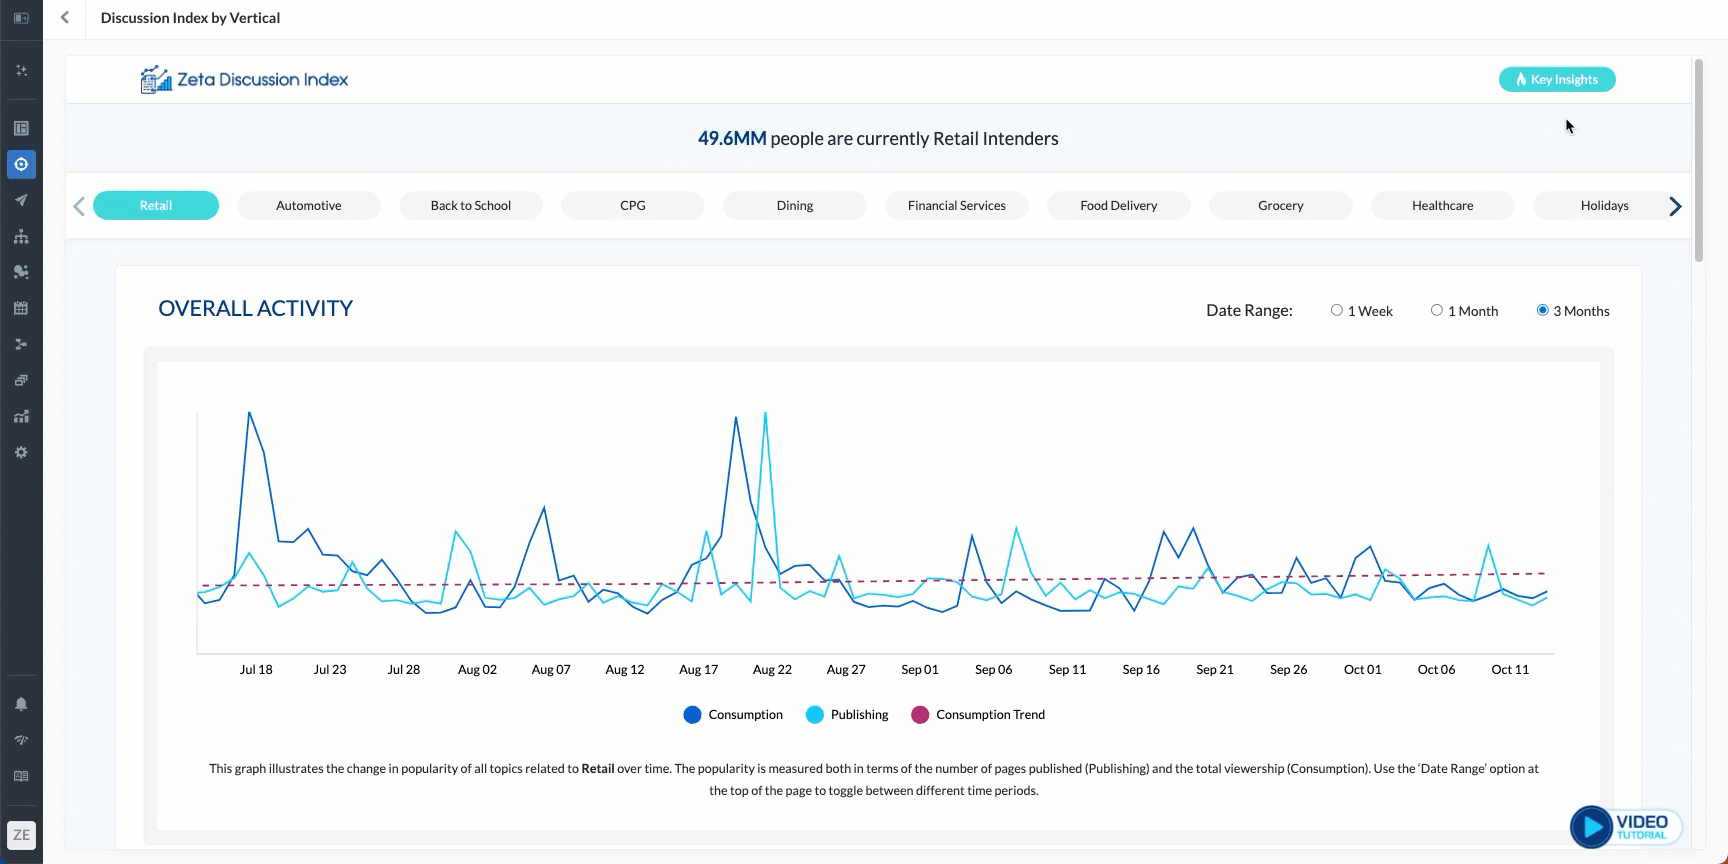The height and width of the screenshot is (864, 1728).
Task: Go back using the header chevron
Action: 65,18
